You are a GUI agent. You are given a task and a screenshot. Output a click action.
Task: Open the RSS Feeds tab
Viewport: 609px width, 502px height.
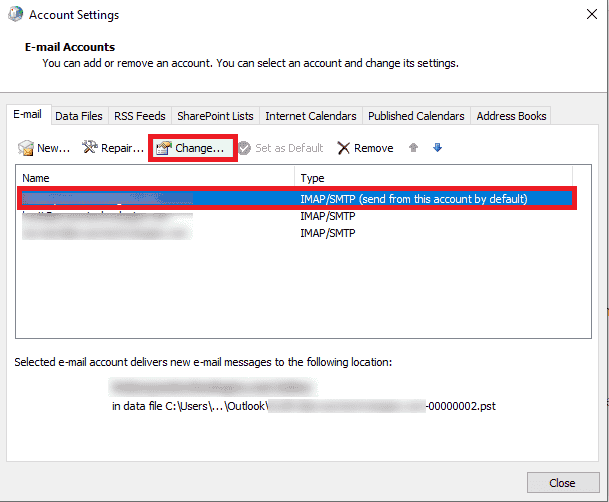click(x=140, y=116)
